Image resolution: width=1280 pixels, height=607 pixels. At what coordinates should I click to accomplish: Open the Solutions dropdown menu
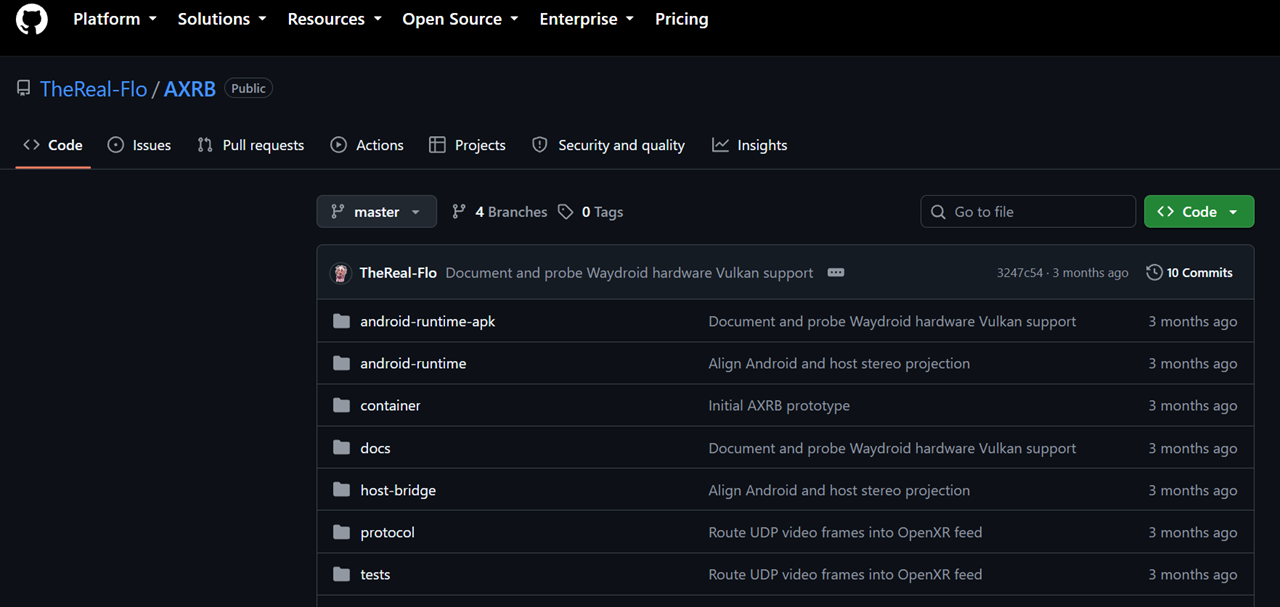tap(222, 19)
